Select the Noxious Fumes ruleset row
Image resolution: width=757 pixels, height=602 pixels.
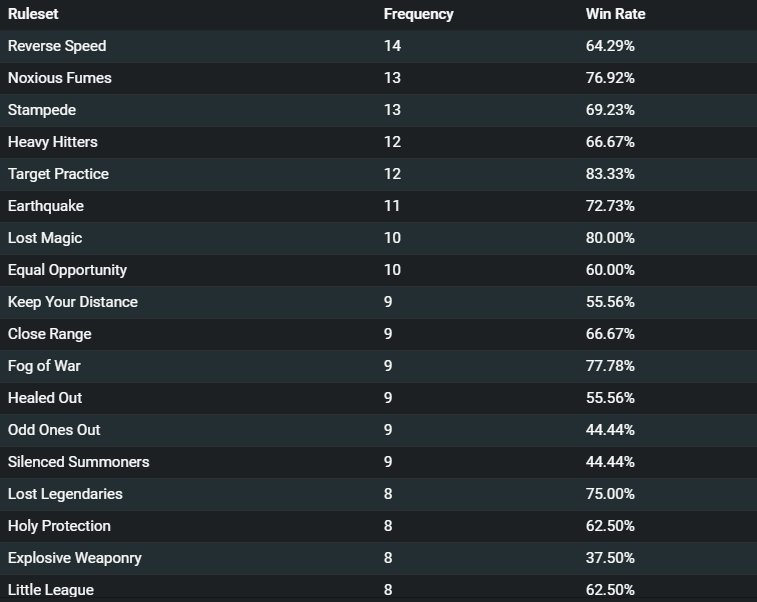coord(378,78)
